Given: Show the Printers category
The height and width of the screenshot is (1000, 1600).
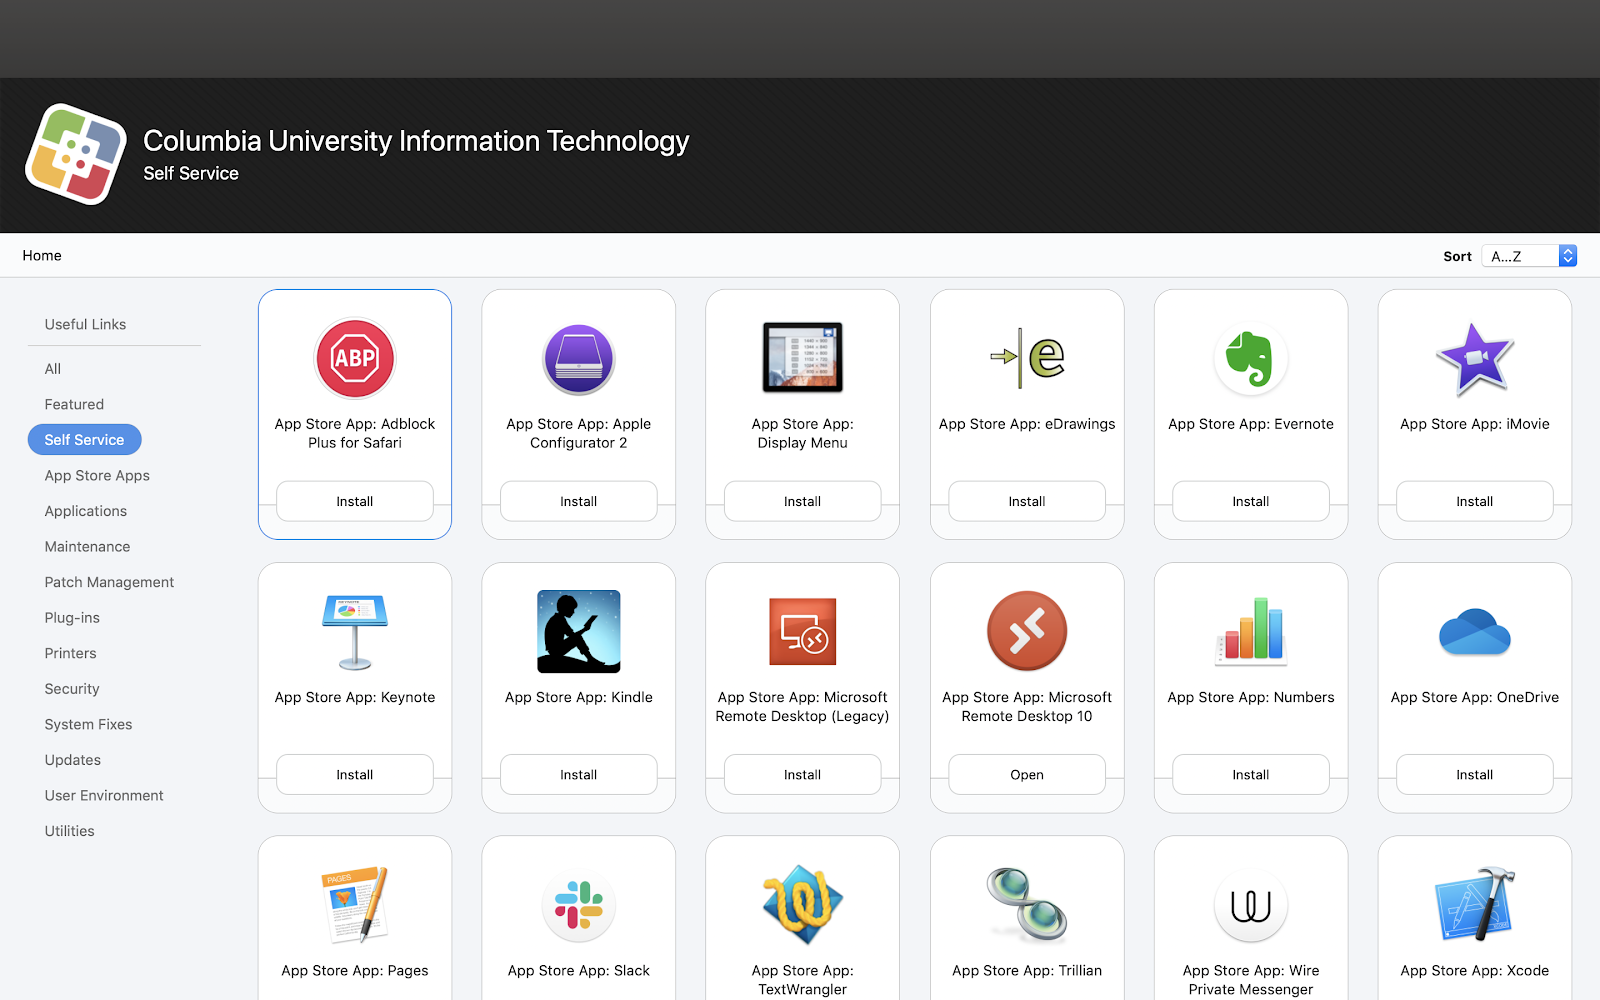Looking at the screenshot, I should tap(71, 653).
